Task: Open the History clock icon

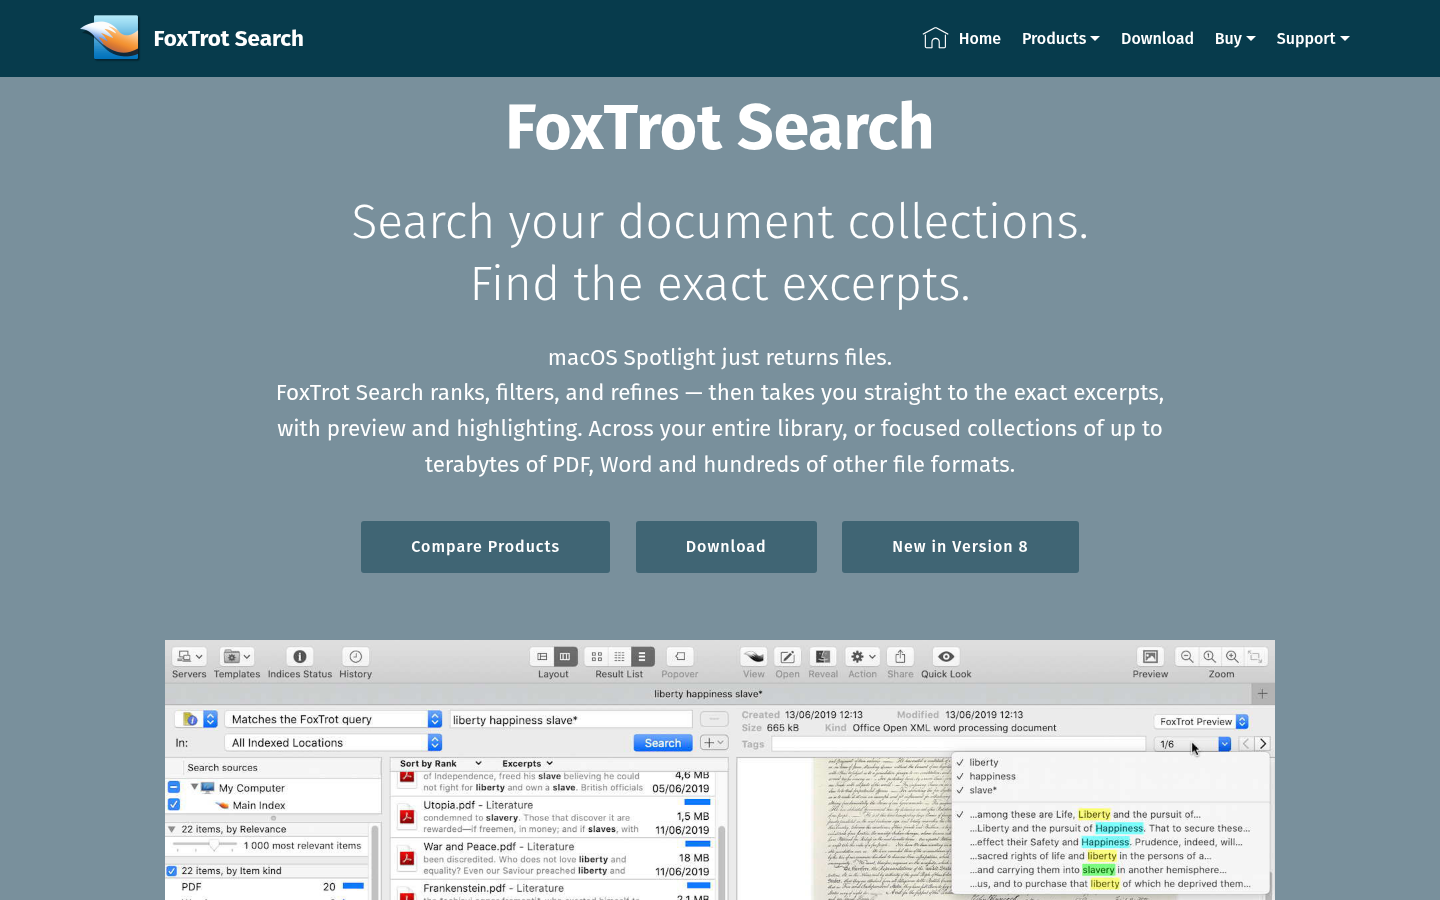Action: (x=355, y=657)
